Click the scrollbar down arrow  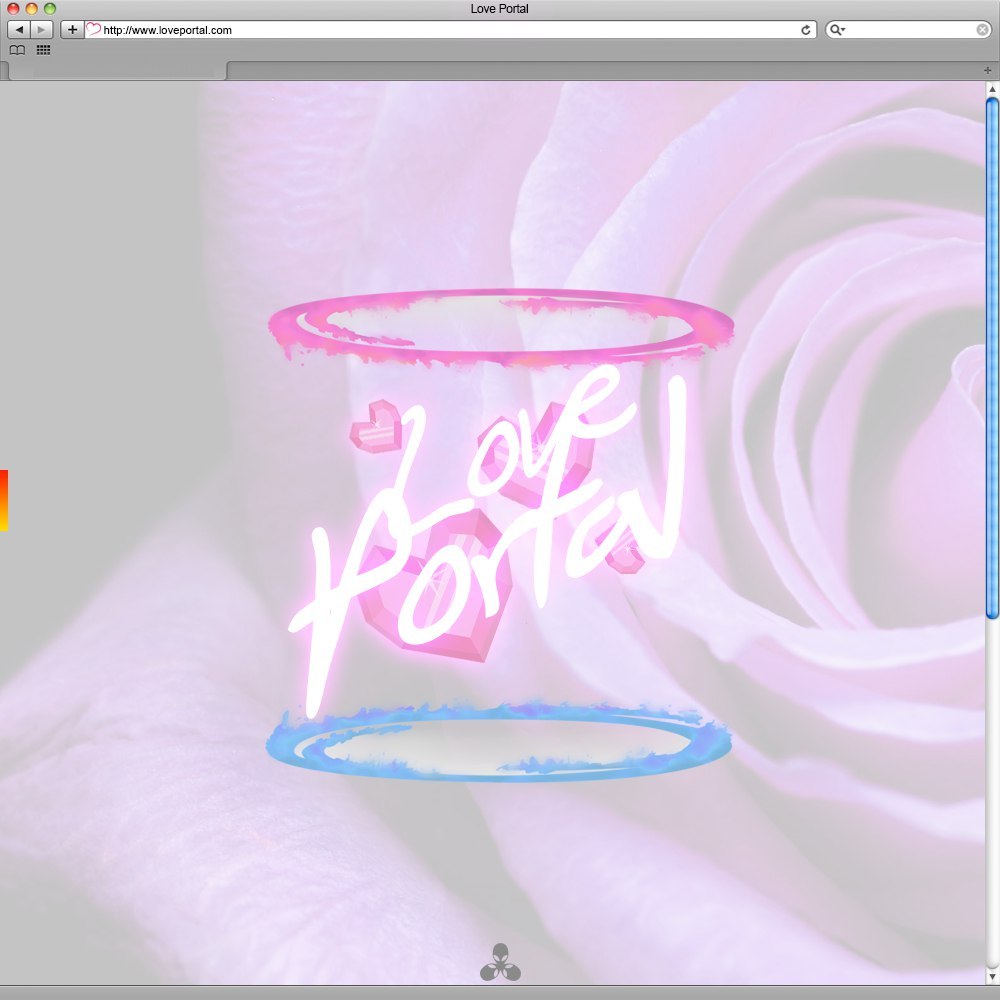(x=992, y=976)
